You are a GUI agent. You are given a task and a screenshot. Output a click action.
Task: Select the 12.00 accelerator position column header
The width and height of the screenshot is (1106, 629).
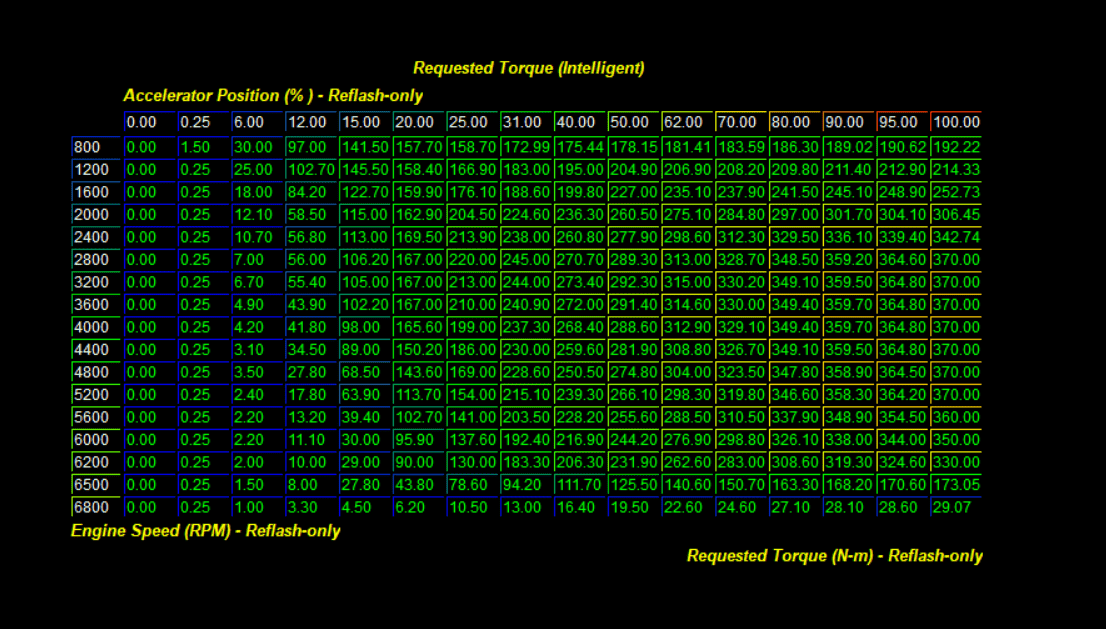(x=311, y=122)
